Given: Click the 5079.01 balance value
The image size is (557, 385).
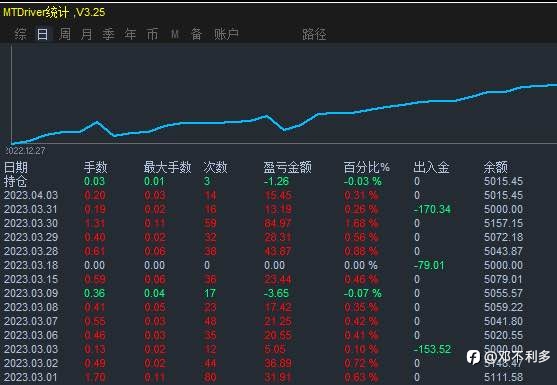Looking at the screenshot, I should tap(503, 279).
